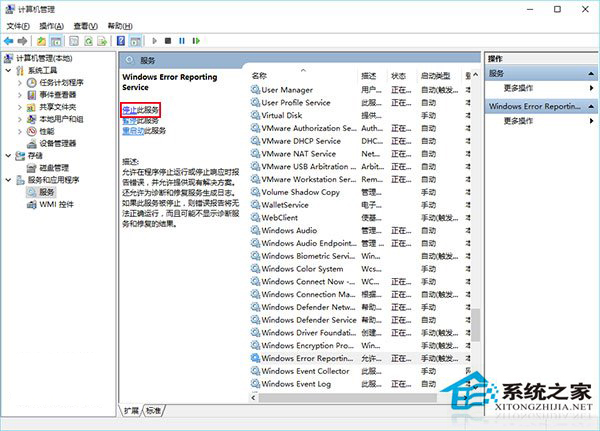Select WMI 控件 in the tree
The height and width of the screenshot is (431, 600).
[56, 204]
